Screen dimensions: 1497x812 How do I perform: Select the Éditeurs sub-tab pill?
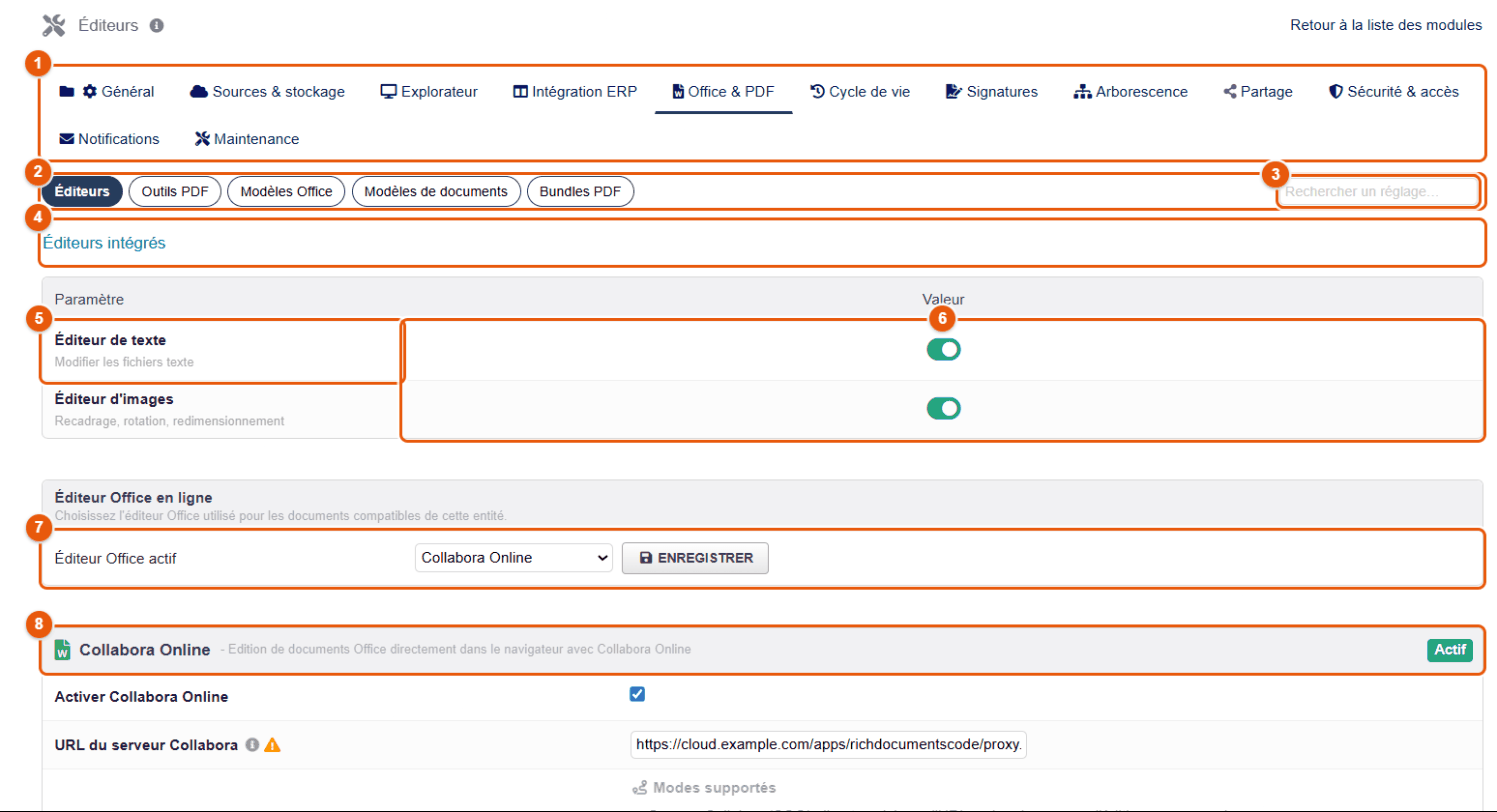(x=82, y=191)
